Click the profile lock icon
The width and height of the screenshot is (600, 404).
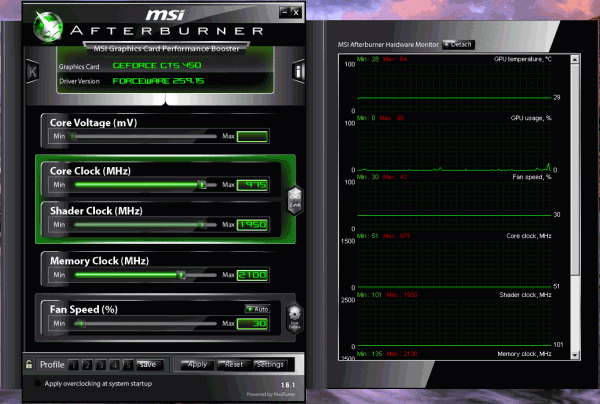(29, 364)
